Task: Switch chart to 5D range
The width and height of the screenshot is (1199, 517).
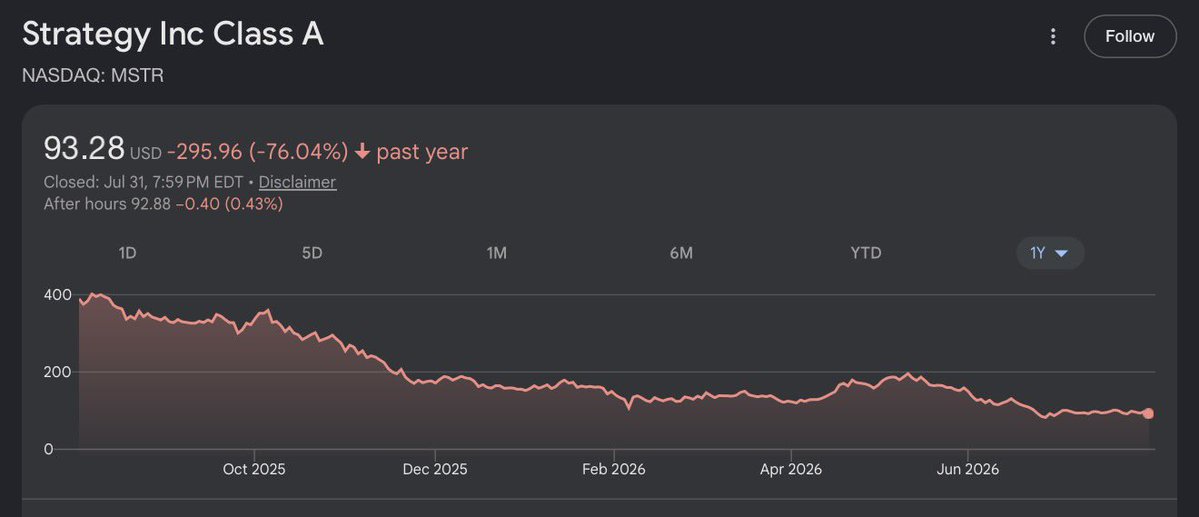Action: click(312, 253)
